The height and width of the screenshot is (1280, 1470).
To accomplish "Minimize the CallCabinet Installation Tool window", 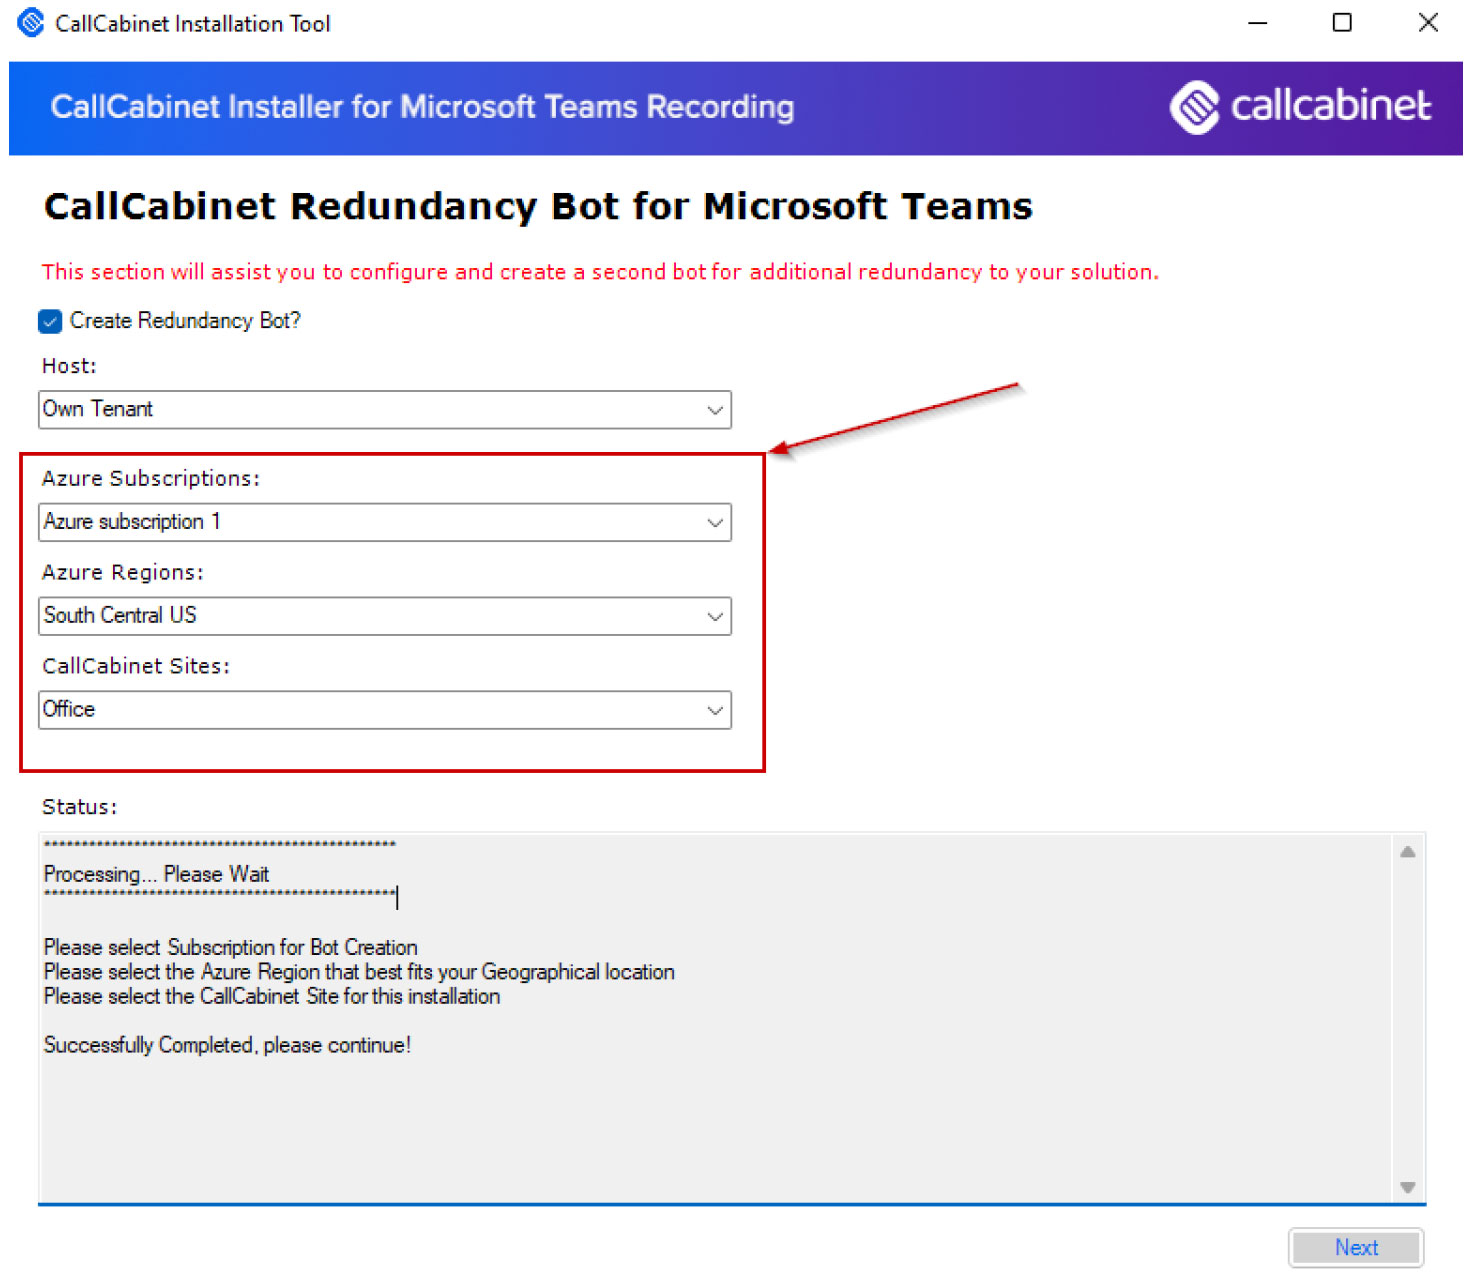I will pos(1258,23).
